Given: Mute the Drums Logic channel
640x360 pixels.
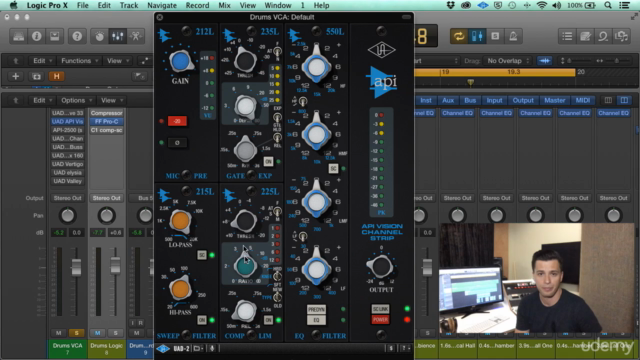Looking at the screenshot, I should coord(98,333).
